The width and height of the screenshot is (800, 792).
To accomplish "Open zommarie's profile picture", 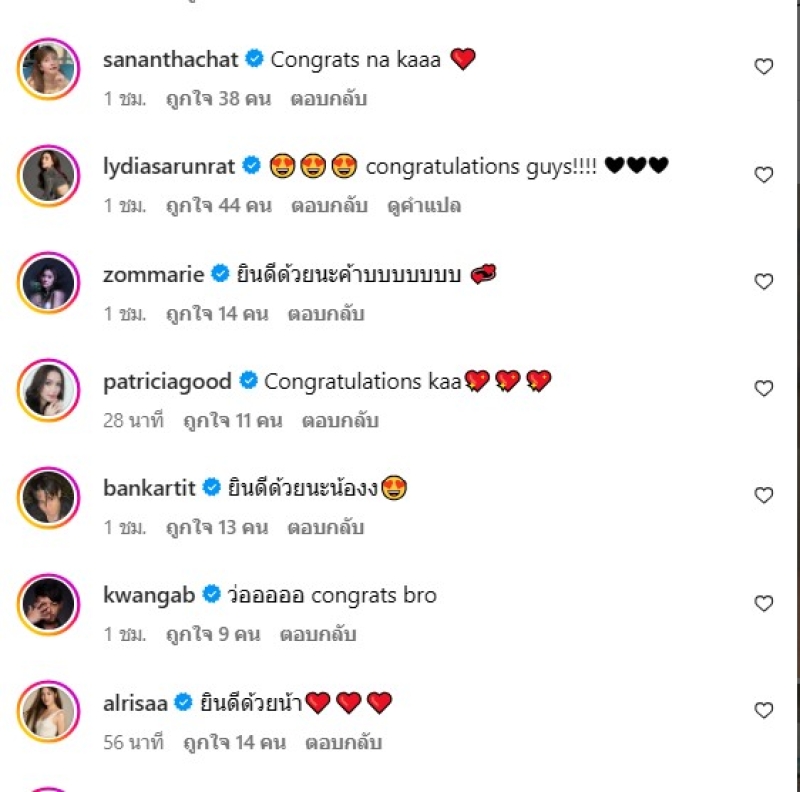I will tap(48, 283).
